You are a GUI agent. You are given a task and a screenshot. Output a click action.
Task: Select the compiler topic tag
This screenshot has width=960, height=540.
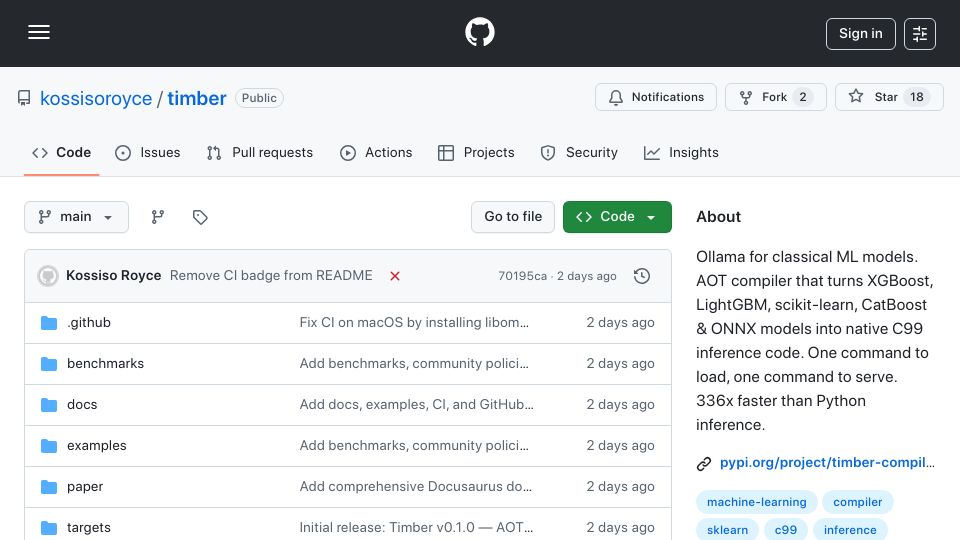[857, 502]
